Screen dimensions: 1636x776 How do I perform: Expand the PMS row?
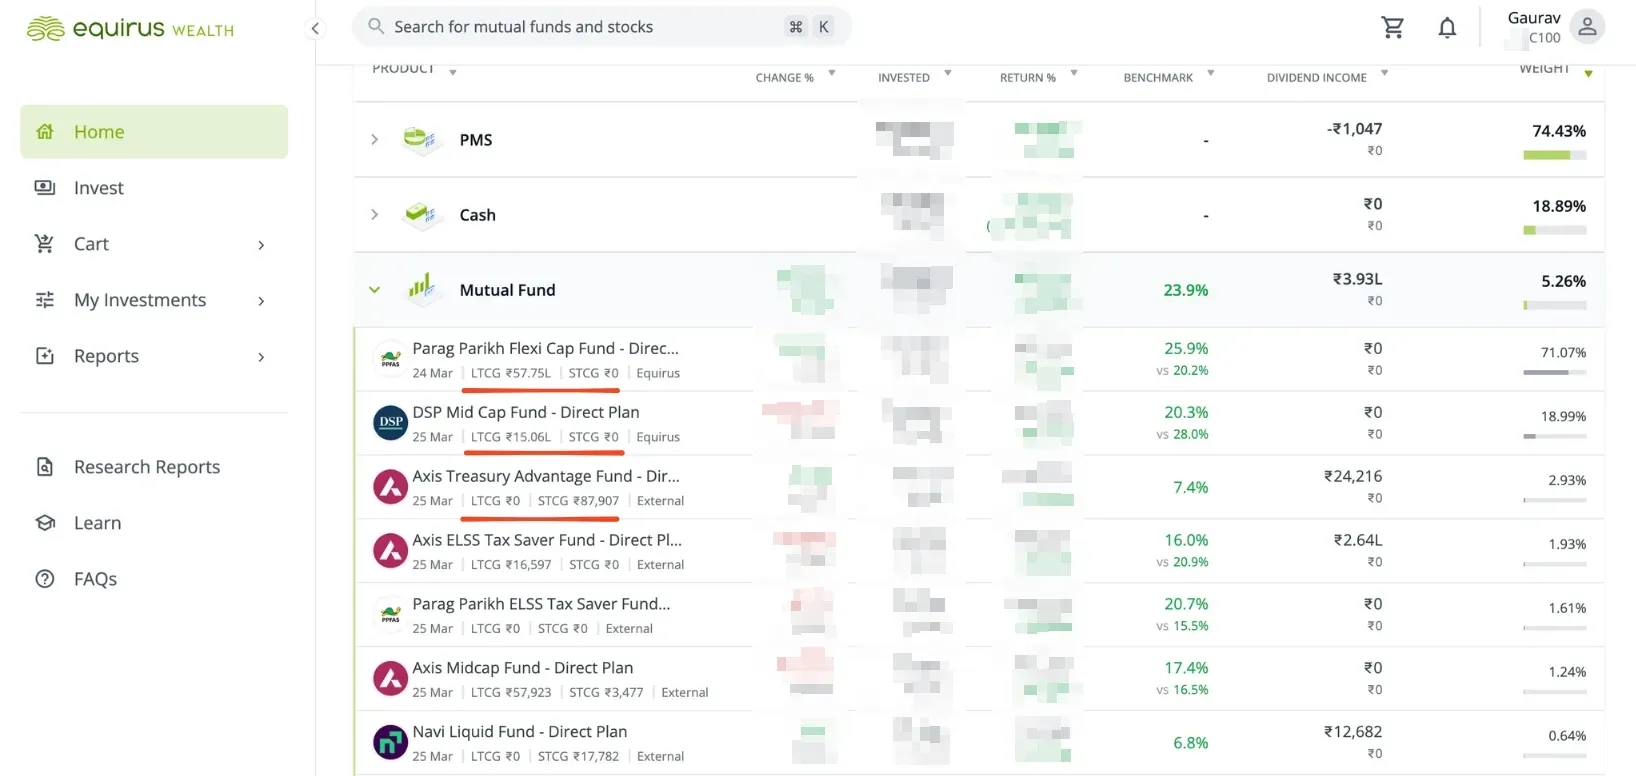(374, 139)
